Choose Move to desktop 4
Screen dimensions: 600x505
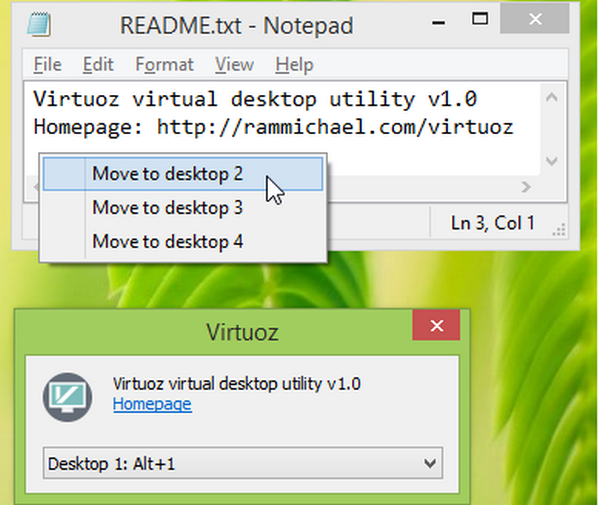tap(183, 242)
